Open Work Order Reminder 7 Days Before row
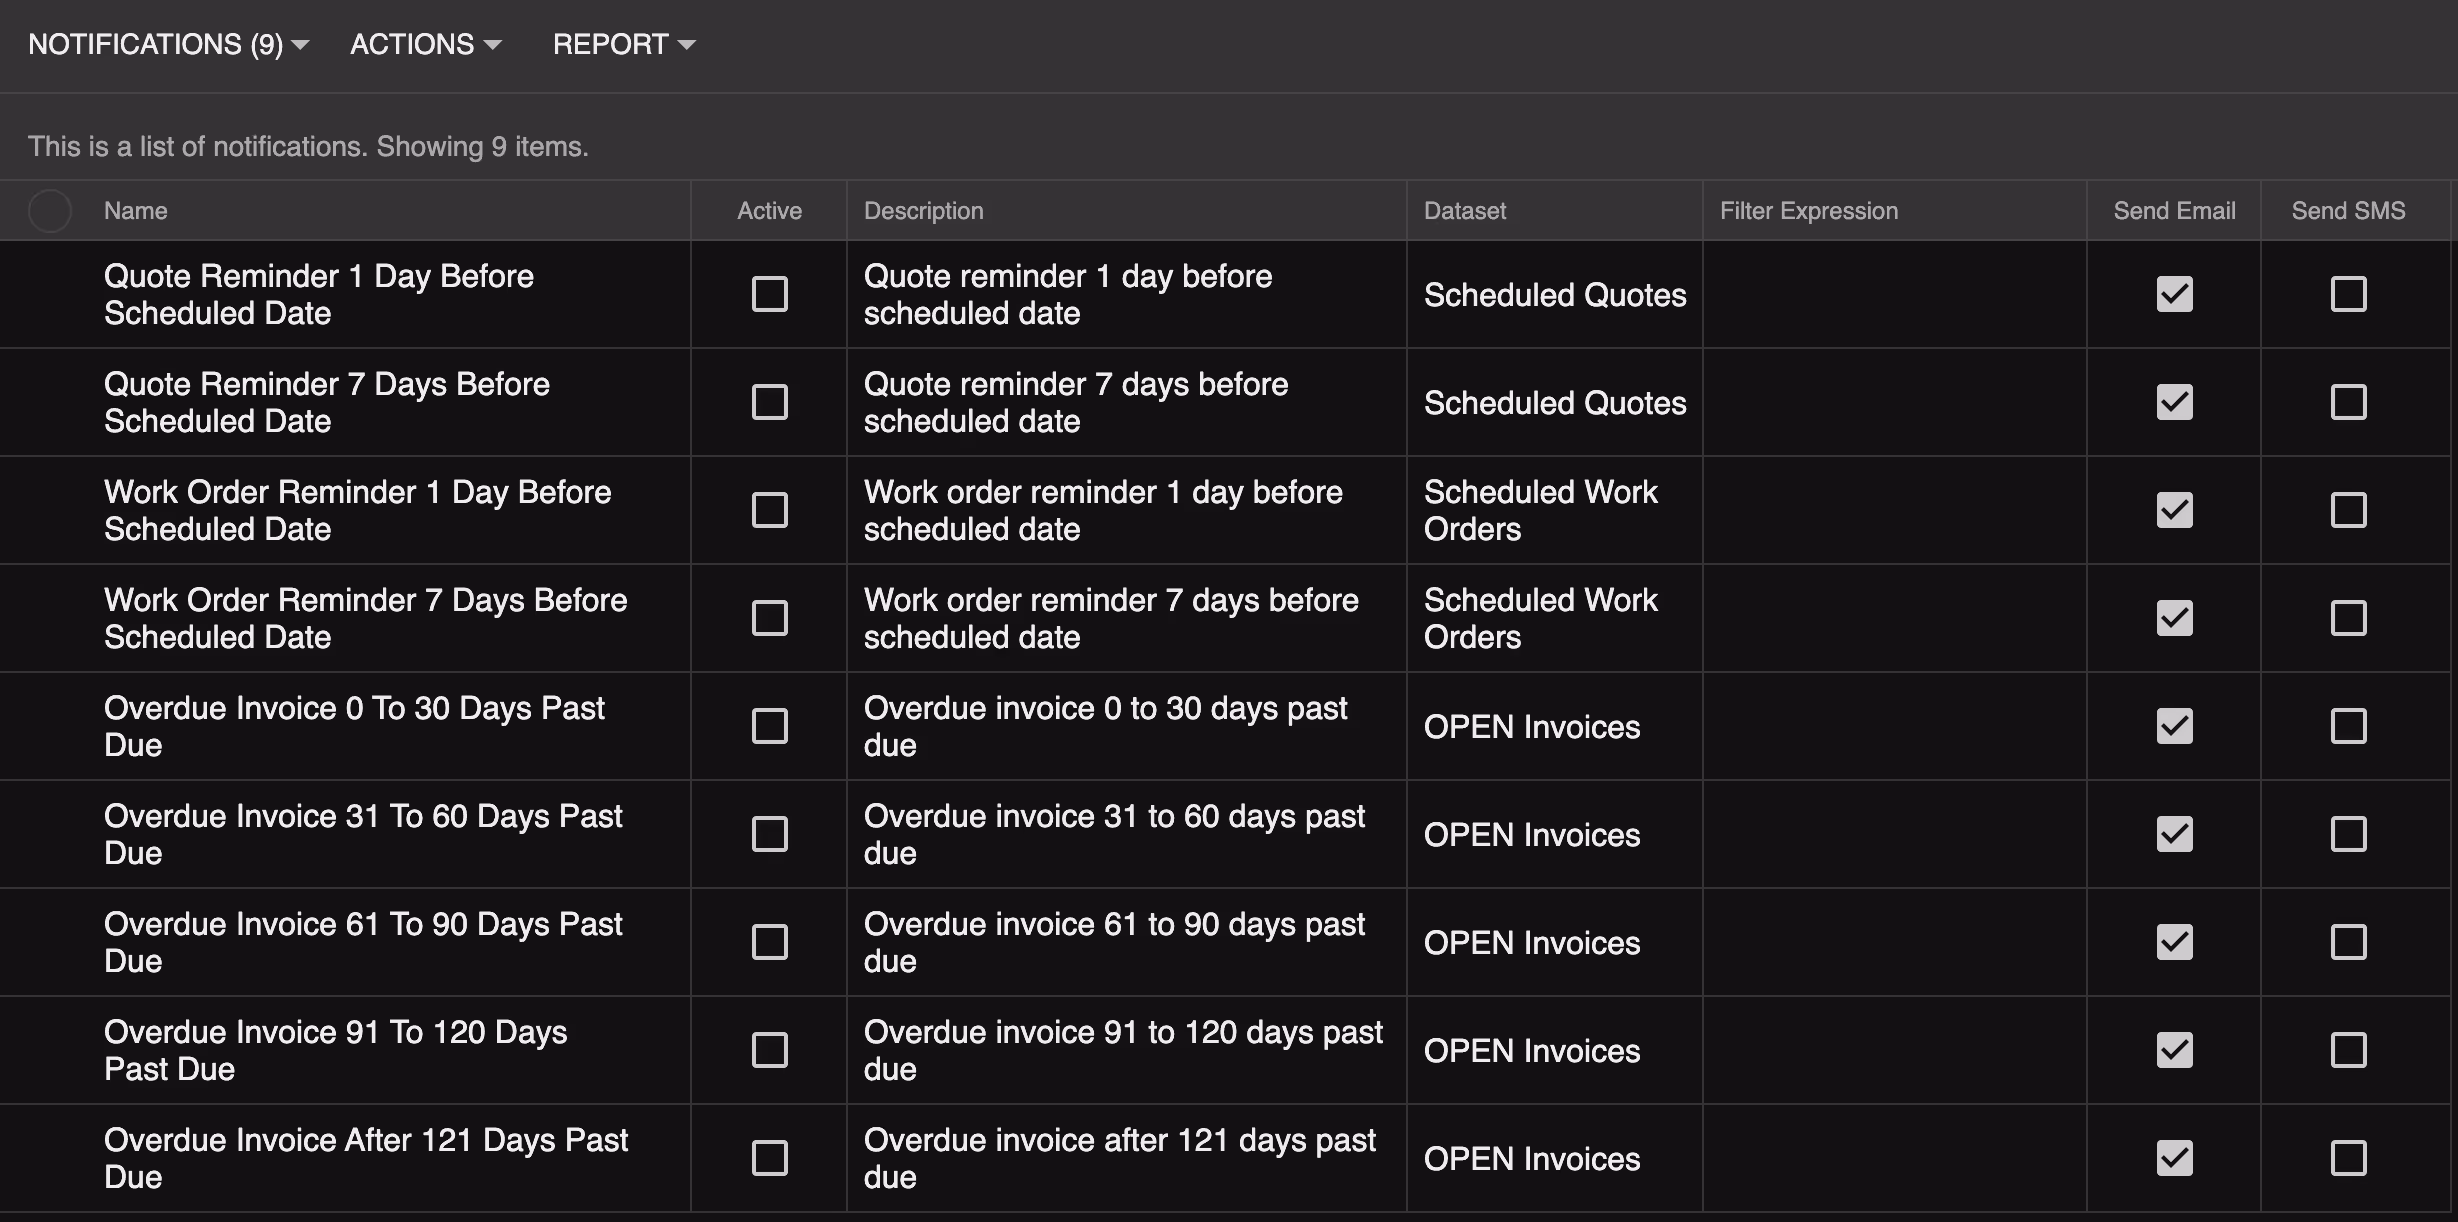 coord(365,618)
